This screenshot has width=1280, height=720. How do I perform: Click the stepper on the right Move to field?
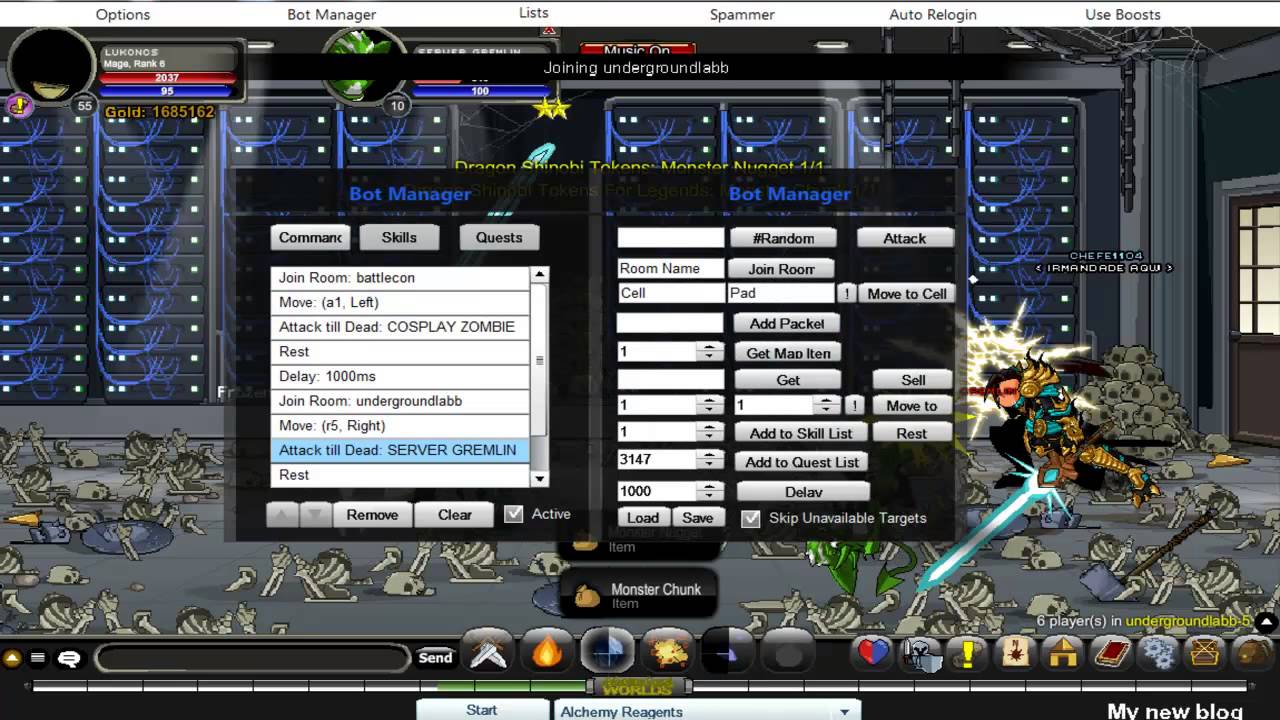(x=826, y=406)
